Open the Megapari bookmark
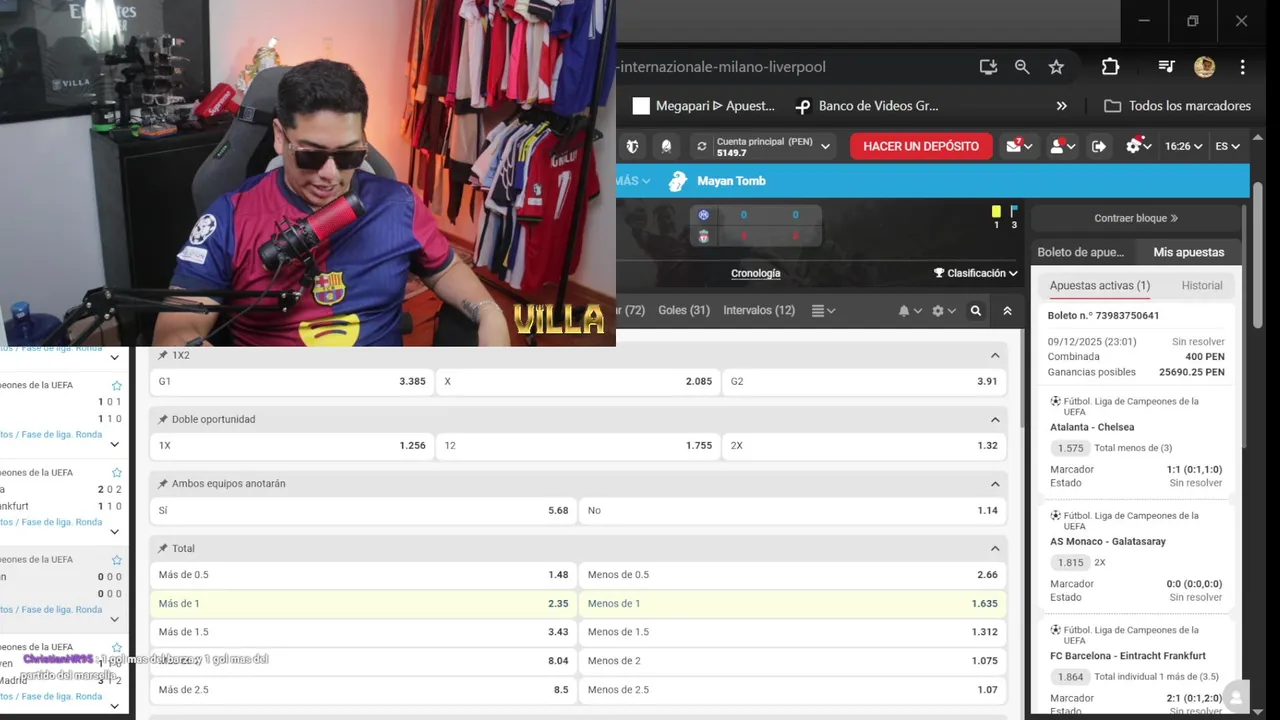The image size is (1280, 720). click(x=704, y=106)
